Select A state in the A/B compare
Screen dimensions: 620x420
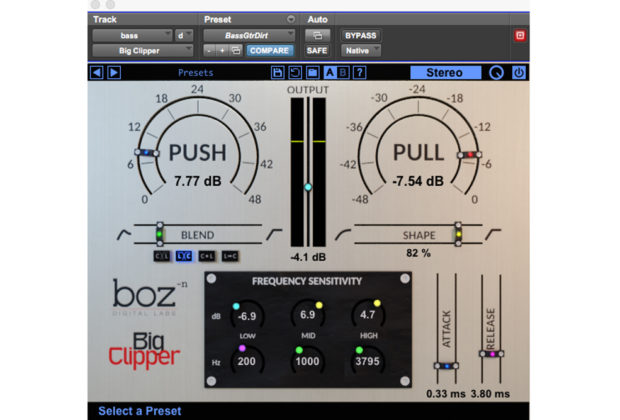pos(330,73)
